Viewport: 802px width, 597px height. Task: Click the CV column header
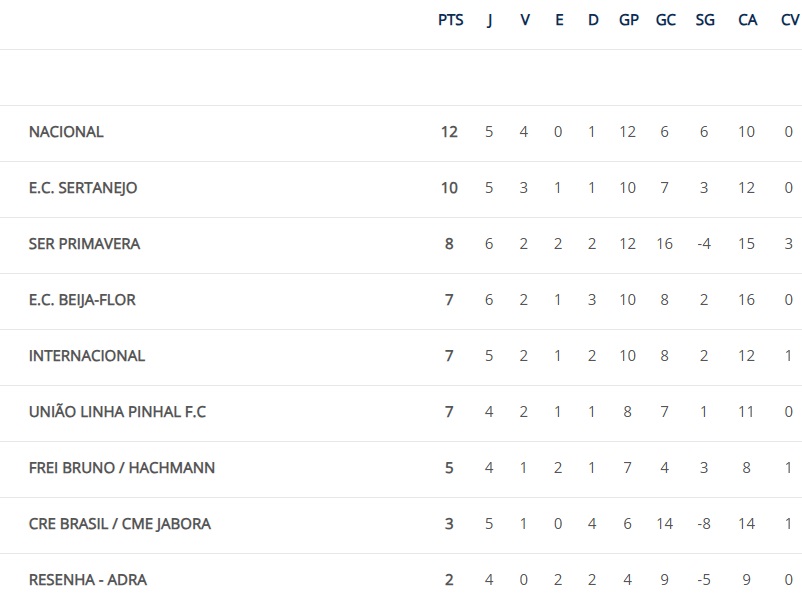click(x=790, y=20)
